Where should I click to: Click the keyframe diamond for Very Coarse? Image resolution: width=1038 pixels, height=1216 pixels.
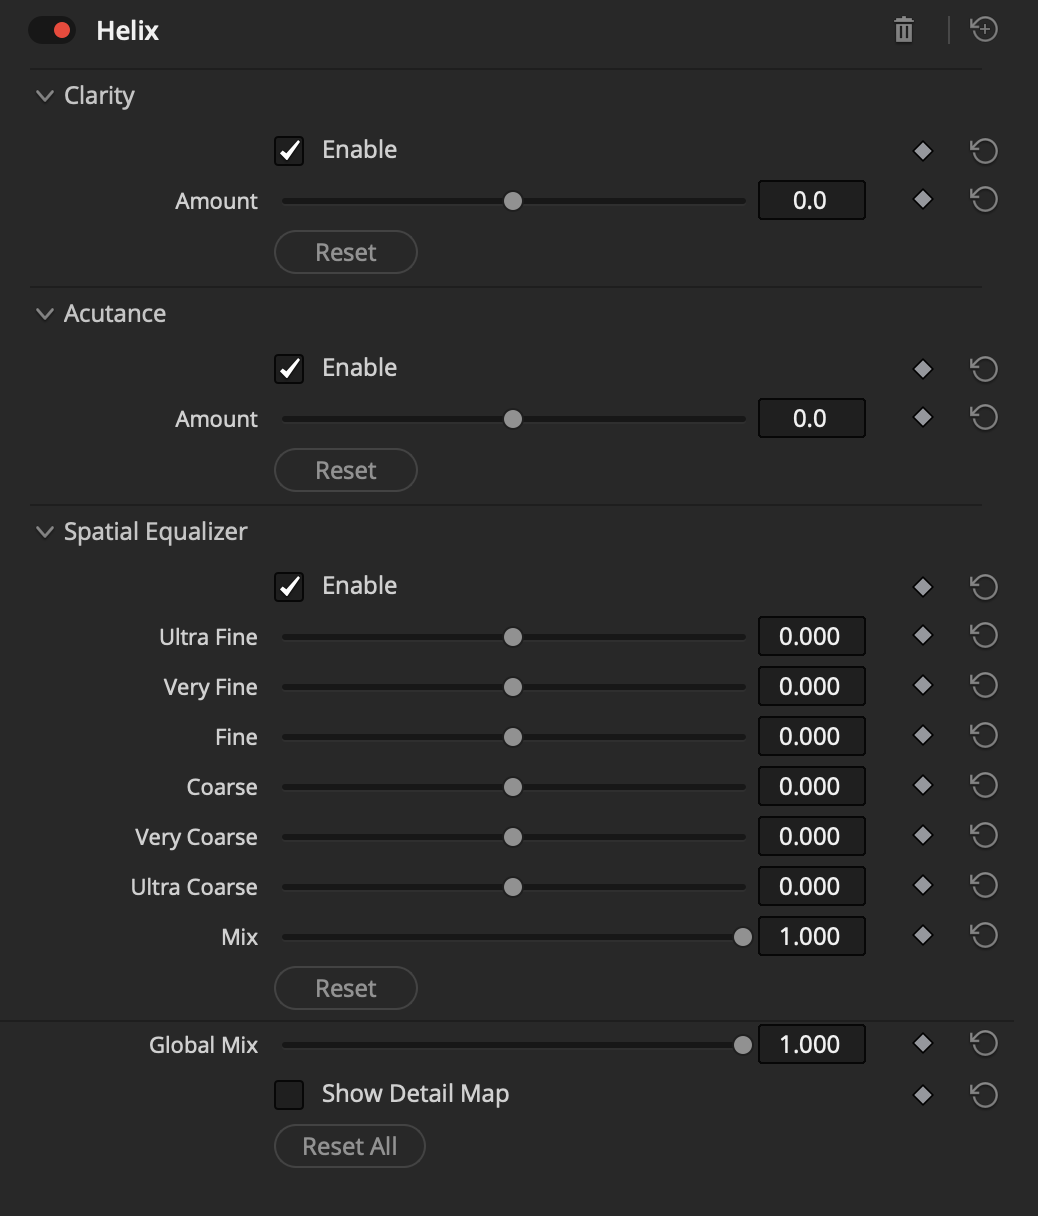tap(921, 835)
